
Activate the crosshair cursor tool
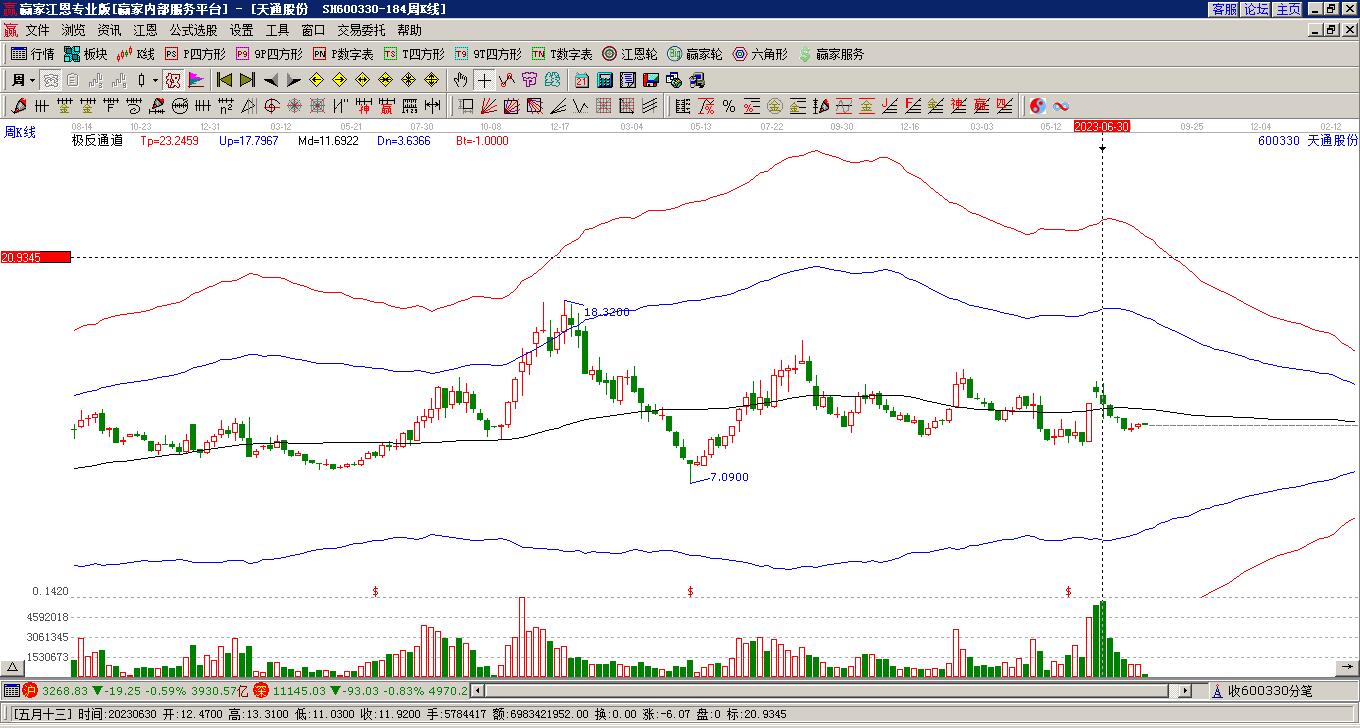484,80
